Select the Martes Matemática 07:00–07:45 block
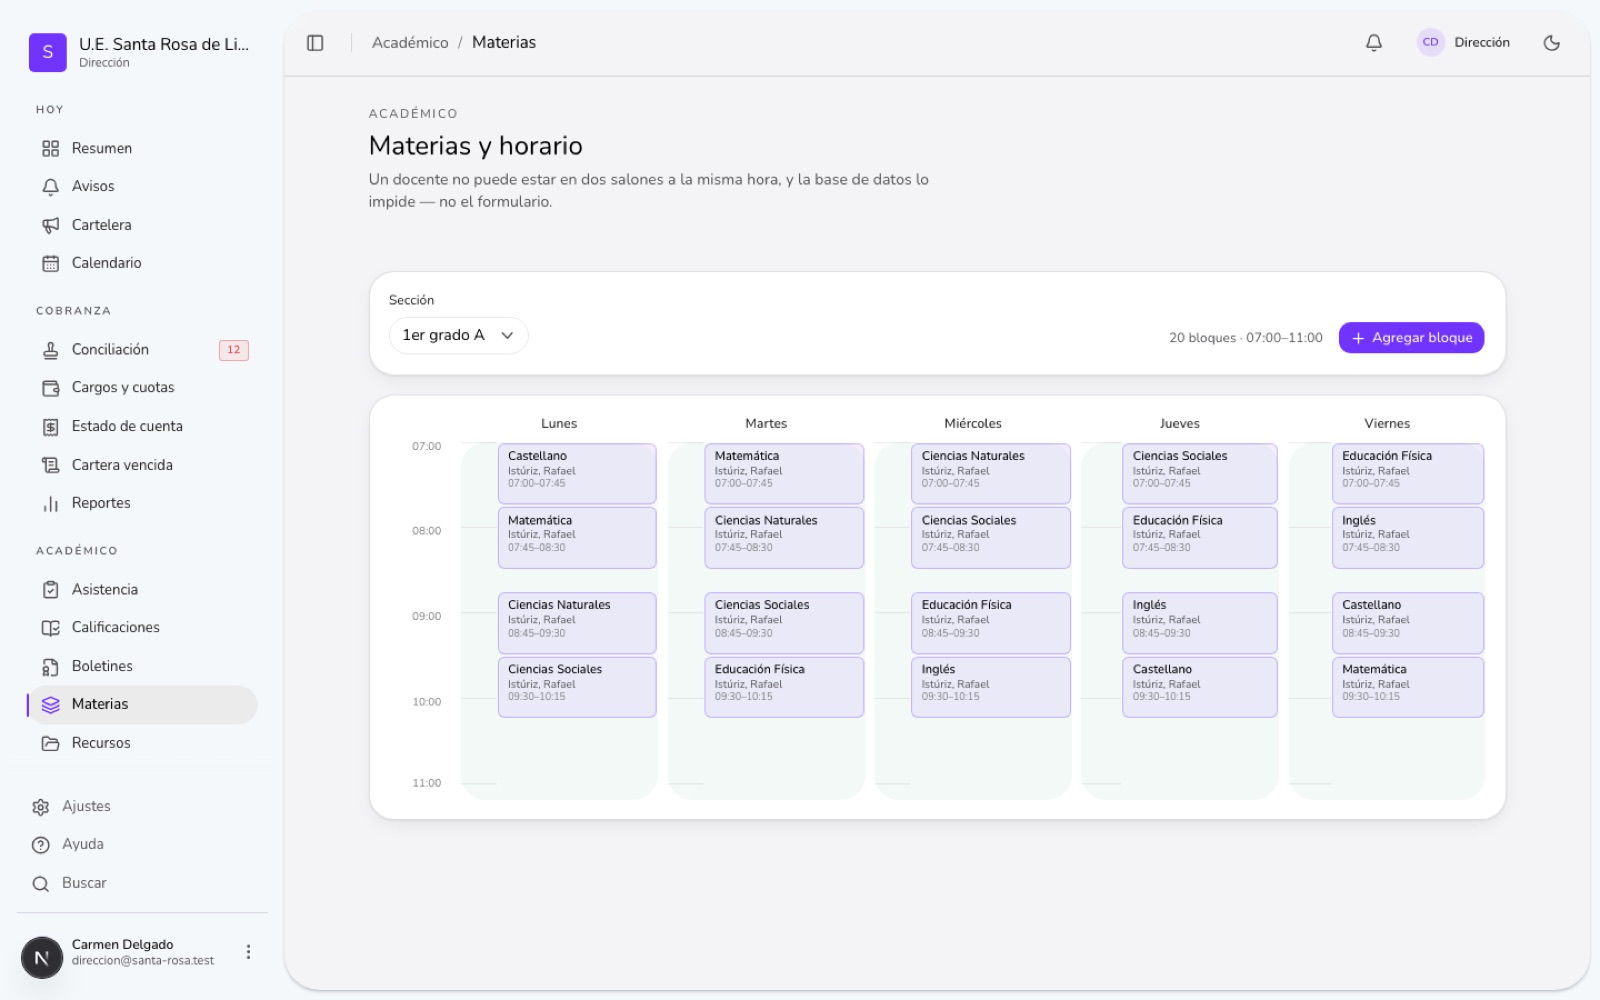The height and width of the screenshot is (1000, 1600). click(784, 474)
